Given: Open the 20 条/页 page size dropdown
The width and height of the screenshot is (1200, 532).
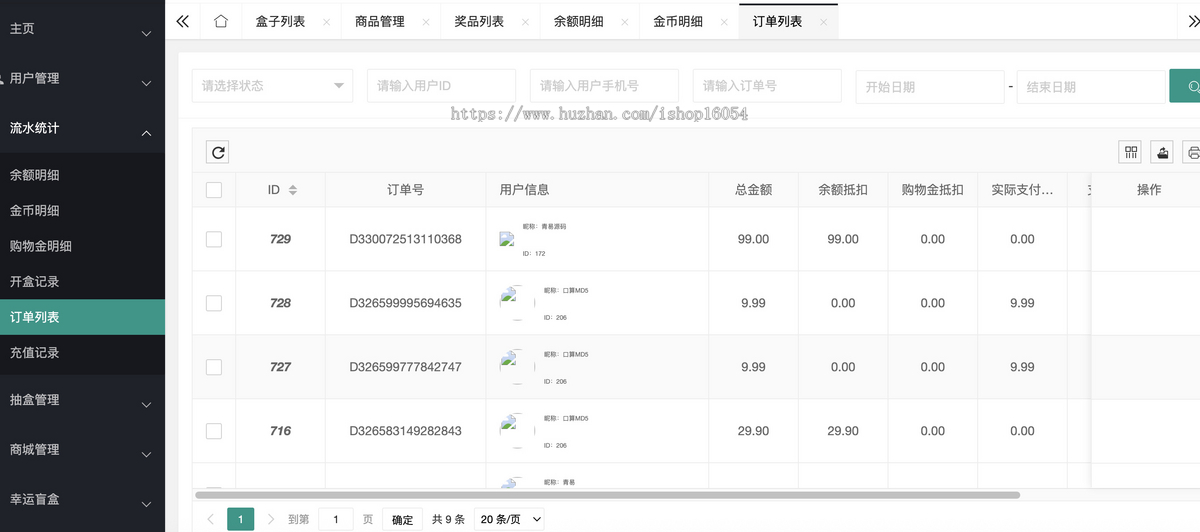Looking at the screenshot, I should [x=511, y=519].
